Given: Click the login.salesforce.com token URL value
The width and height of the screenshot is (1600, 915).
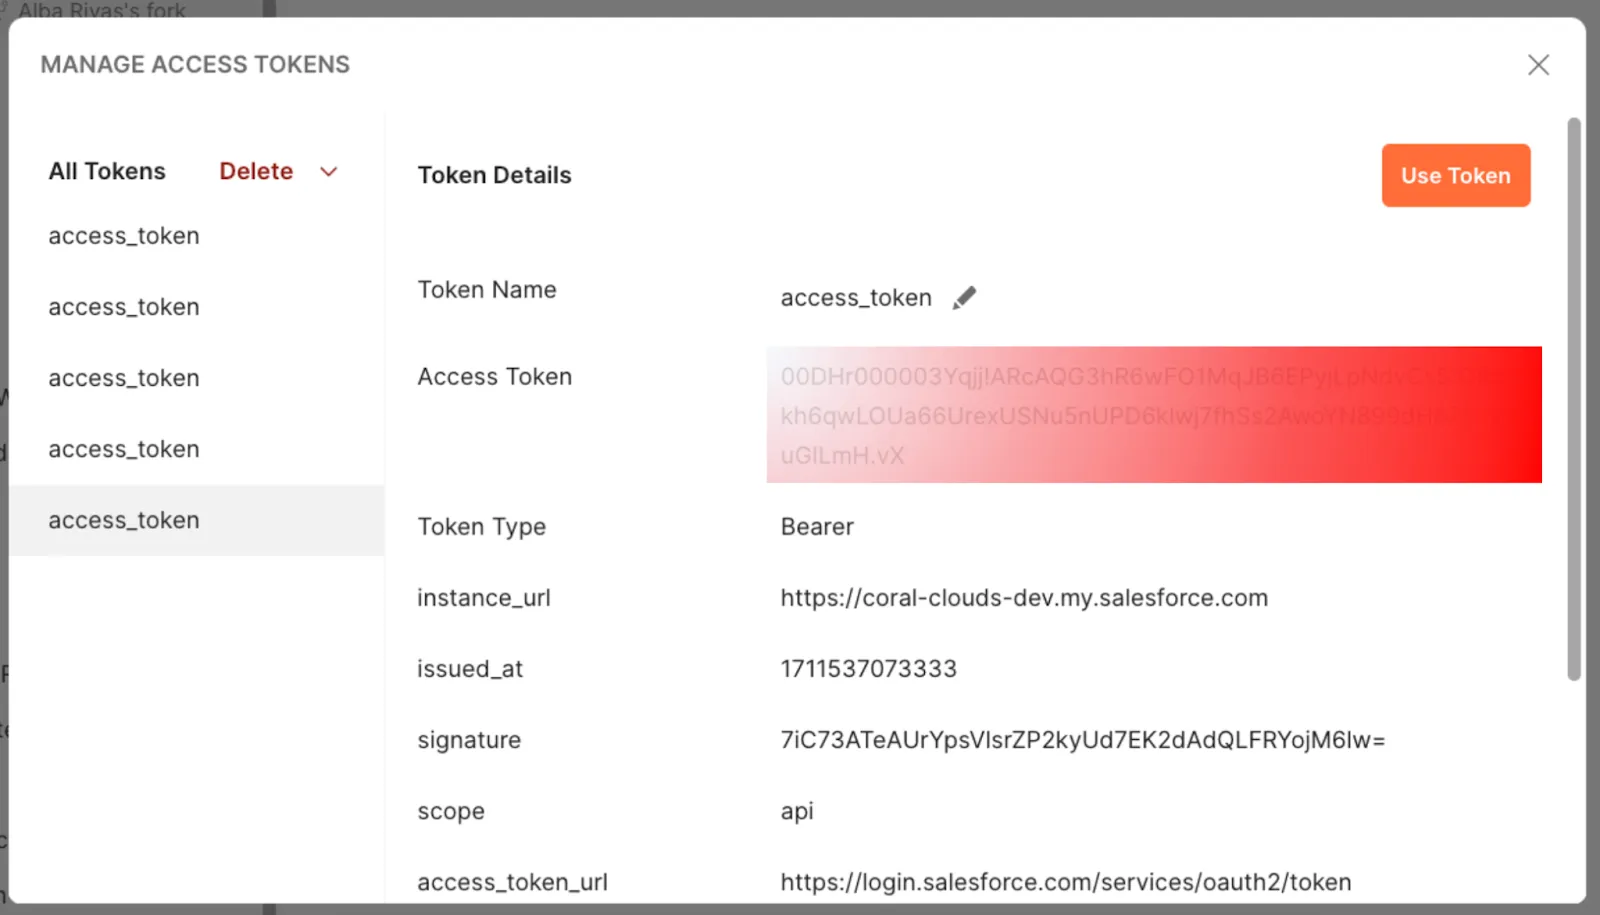Looking at the screenshot, I should tap(1065, 882).
